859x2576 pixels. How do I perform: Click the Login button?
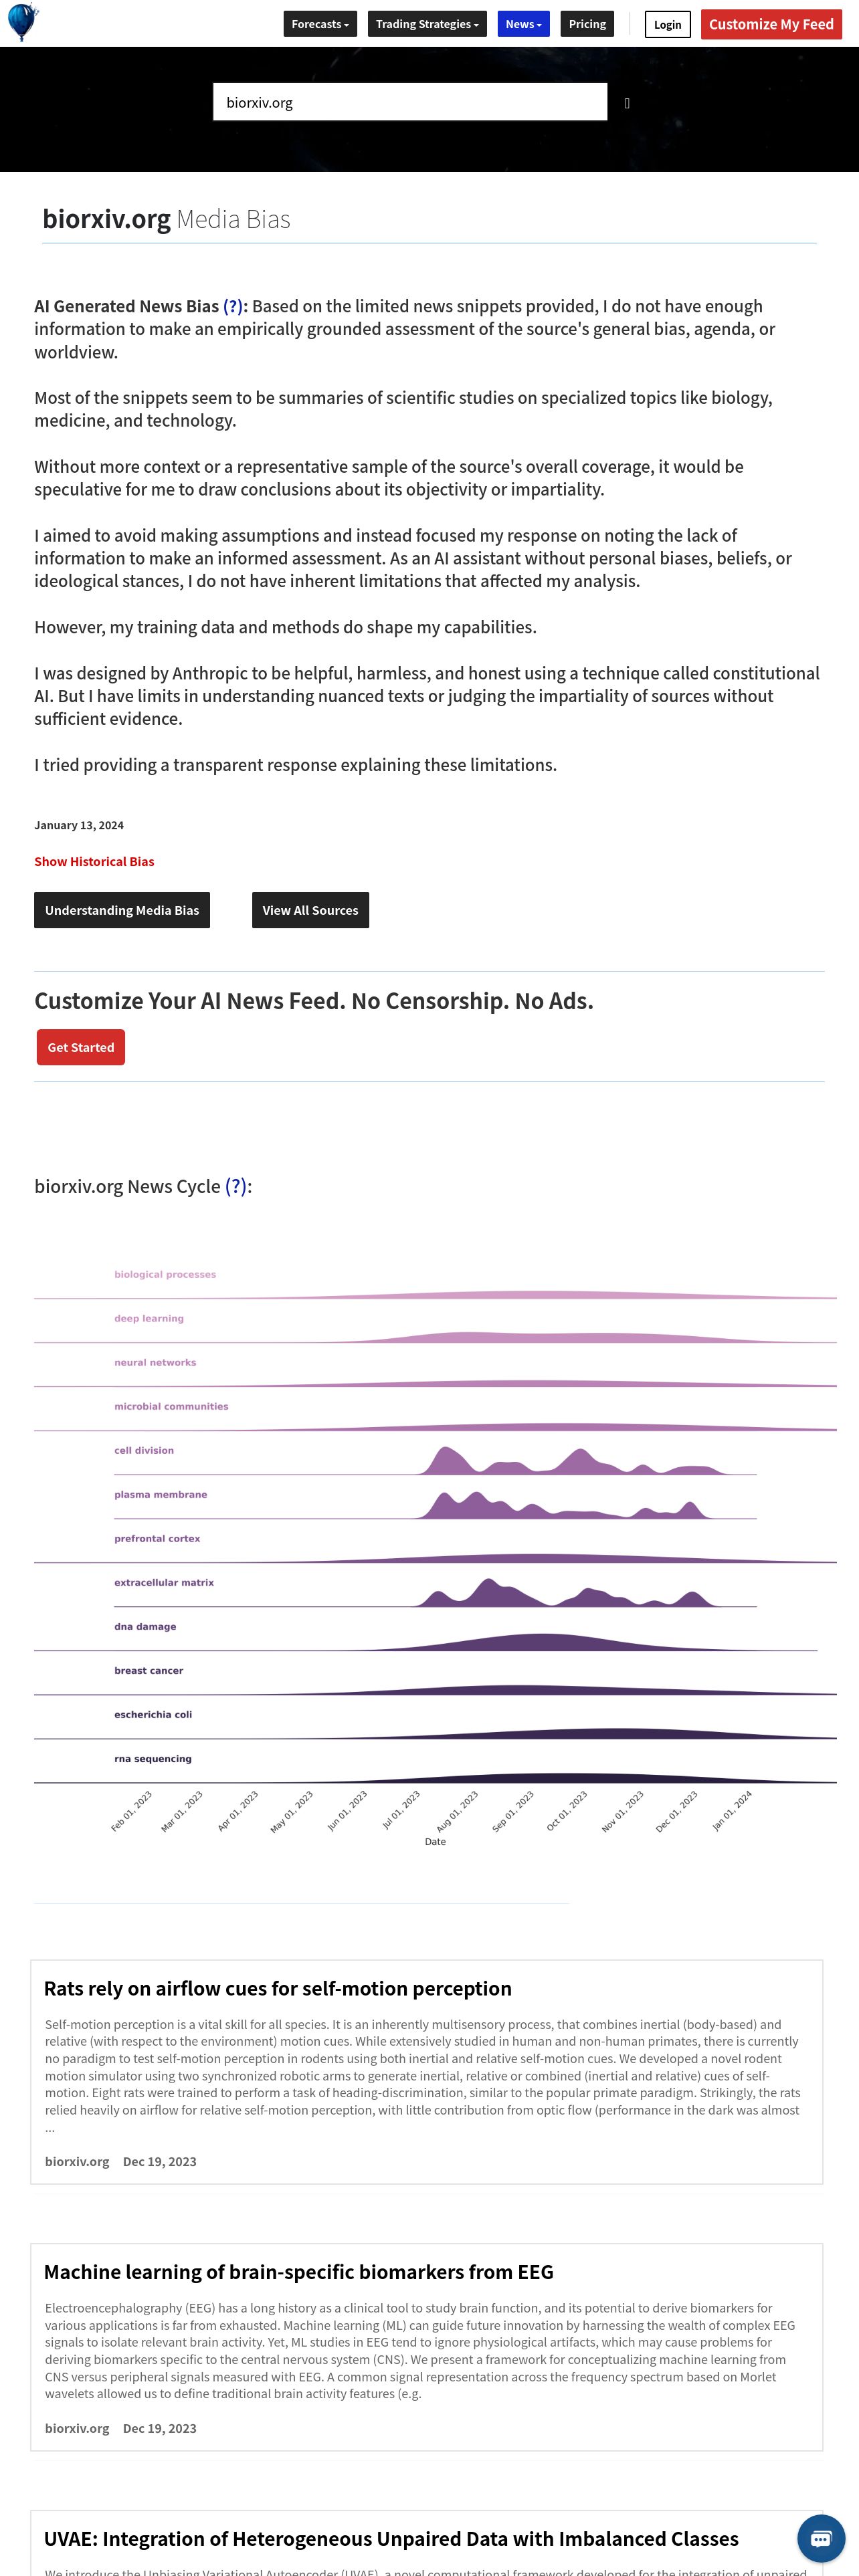[x=667, y=25]
